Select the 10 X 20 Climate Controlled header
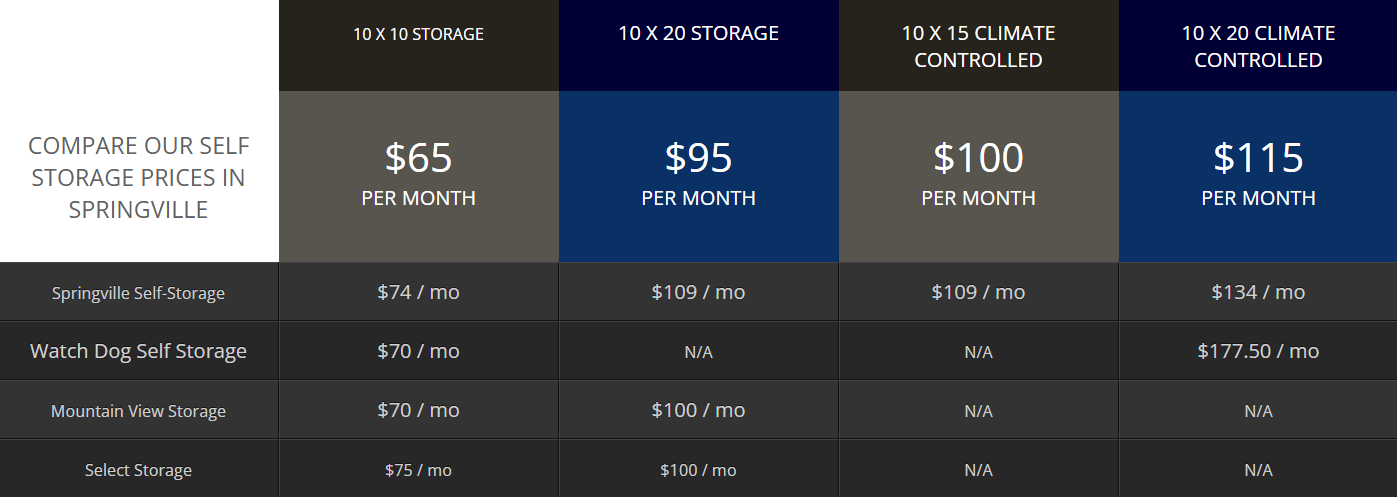The height and width of the screenshot is (497, 1397). (x=1258, y=46)
